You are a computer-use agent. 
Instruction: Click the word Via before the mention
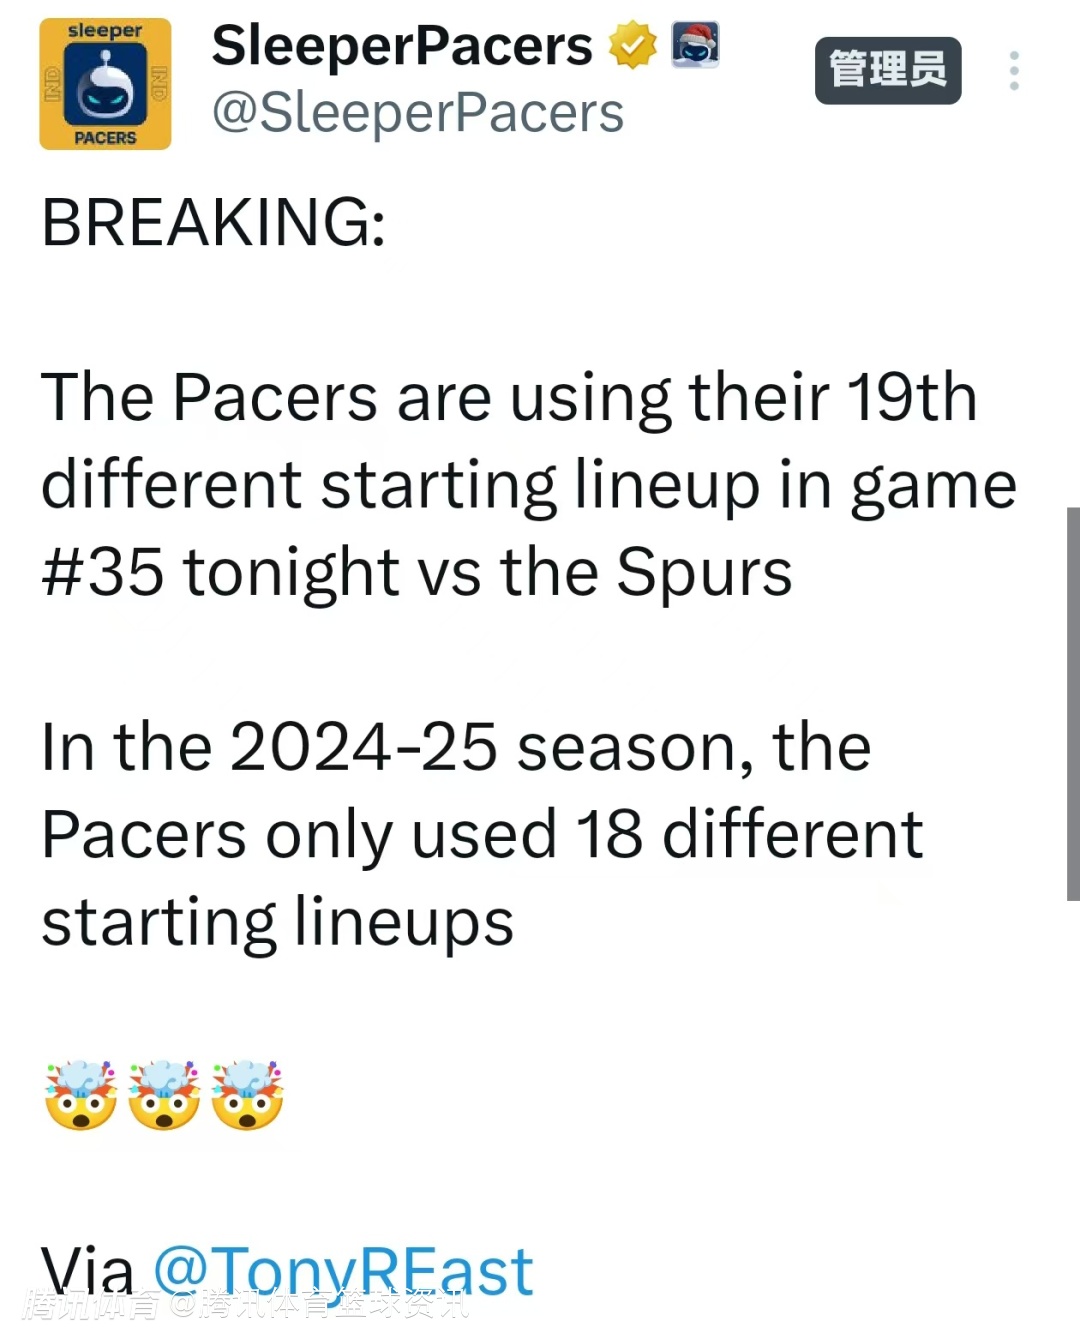(87, 1271)
